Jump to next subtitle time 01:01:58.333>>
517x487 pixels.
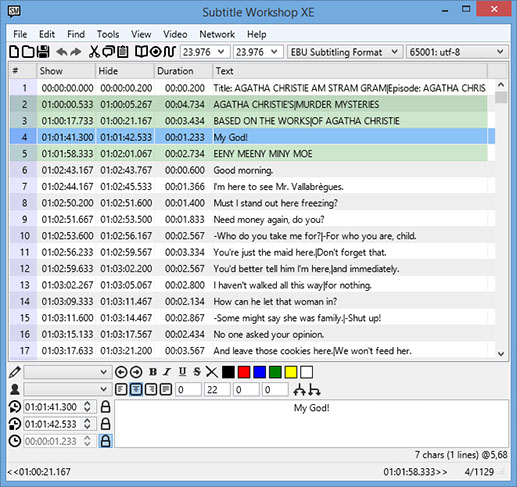[415, 472]
